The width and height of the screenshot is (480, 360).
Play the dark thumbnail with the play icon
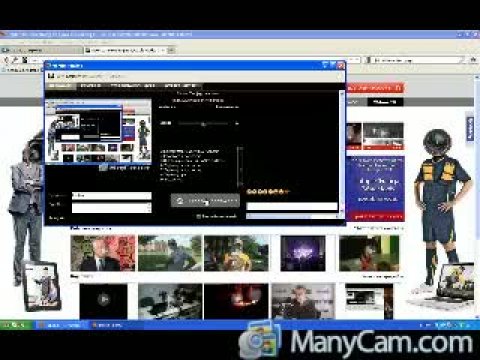103,301
